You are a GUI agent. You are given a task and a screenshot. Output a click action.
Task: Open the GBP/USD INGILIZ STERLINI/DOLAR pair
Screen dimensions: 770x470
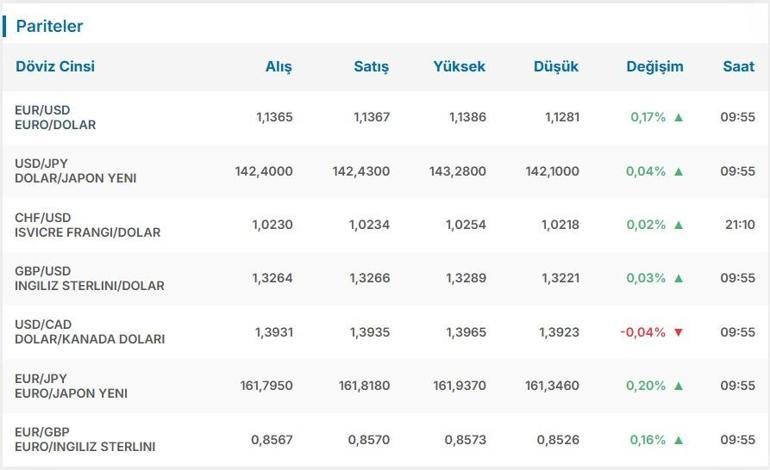pos(89,278)
